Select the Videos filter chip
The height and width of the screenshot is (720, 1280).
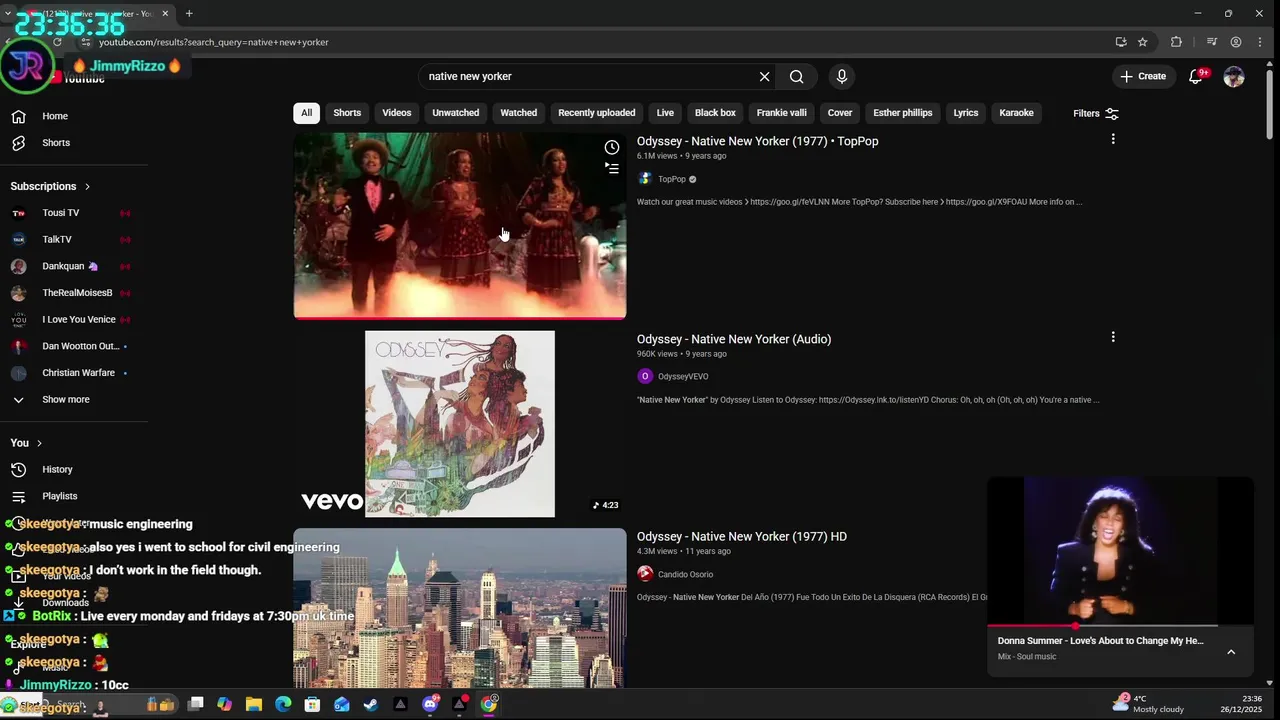396,113
